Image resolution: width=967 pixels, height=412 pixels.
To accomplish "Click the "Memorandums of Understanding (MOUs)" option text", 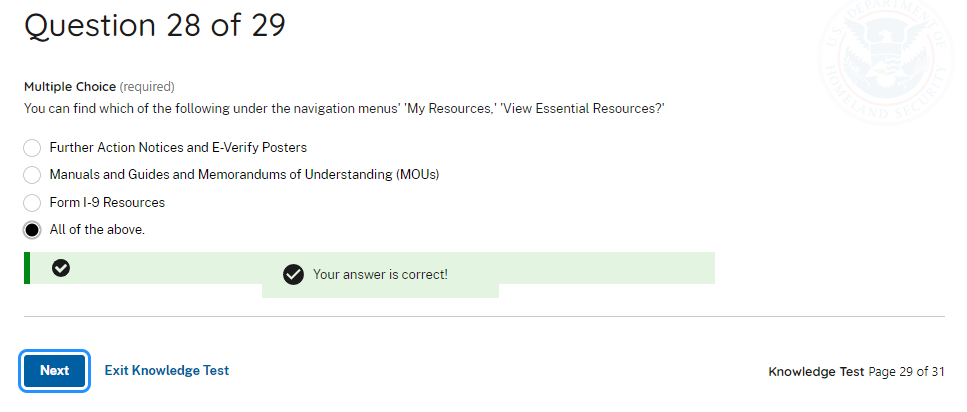I will (335, 175).
